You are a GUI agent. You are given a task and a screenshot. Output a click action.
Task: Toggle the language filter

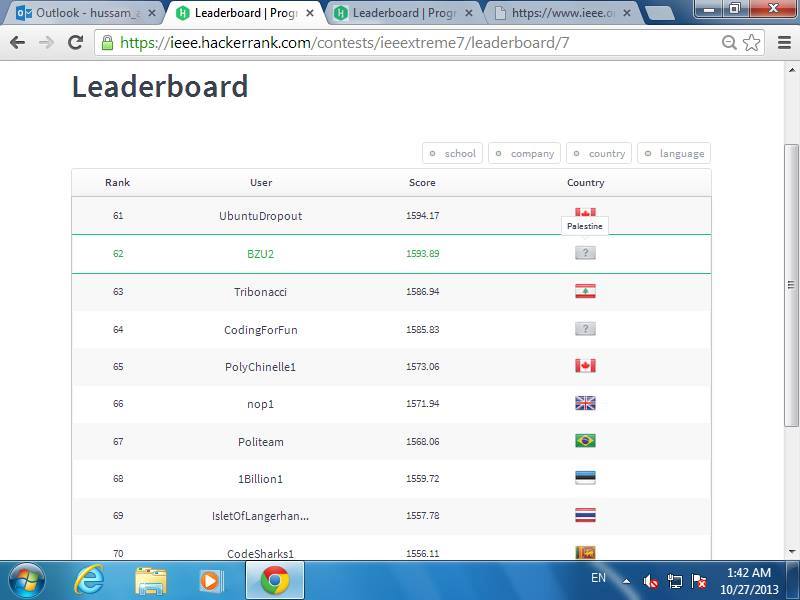click(674, 153)
